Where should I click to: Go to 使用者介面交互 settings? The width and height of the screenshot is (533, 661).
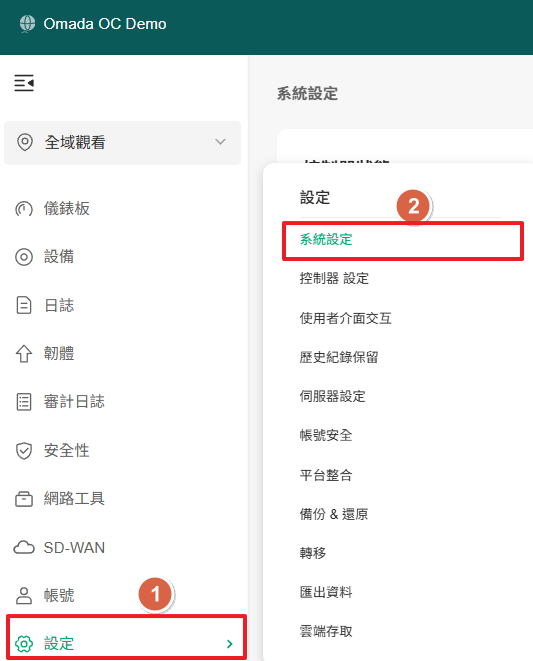(345, 318)
